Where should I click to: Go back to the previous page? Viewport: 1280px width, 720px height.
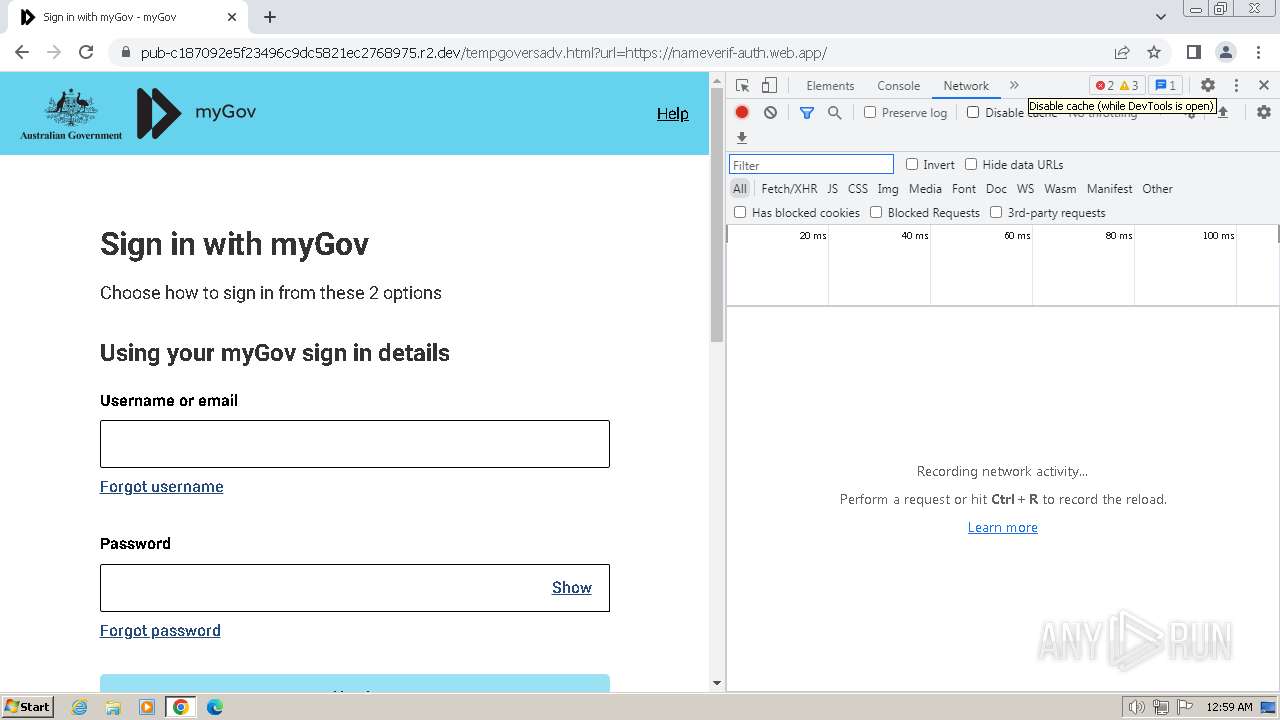[x=22, y=52]
